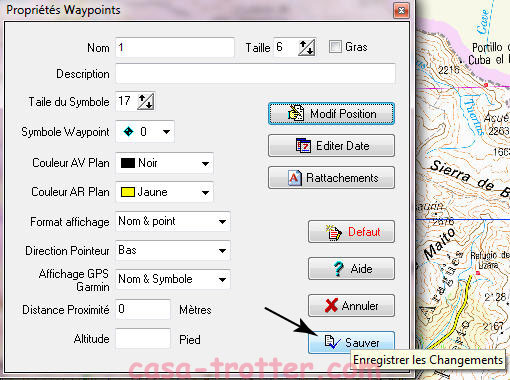Expand the Direction Pointeur Bas dropdown

(x=222, y=250)
